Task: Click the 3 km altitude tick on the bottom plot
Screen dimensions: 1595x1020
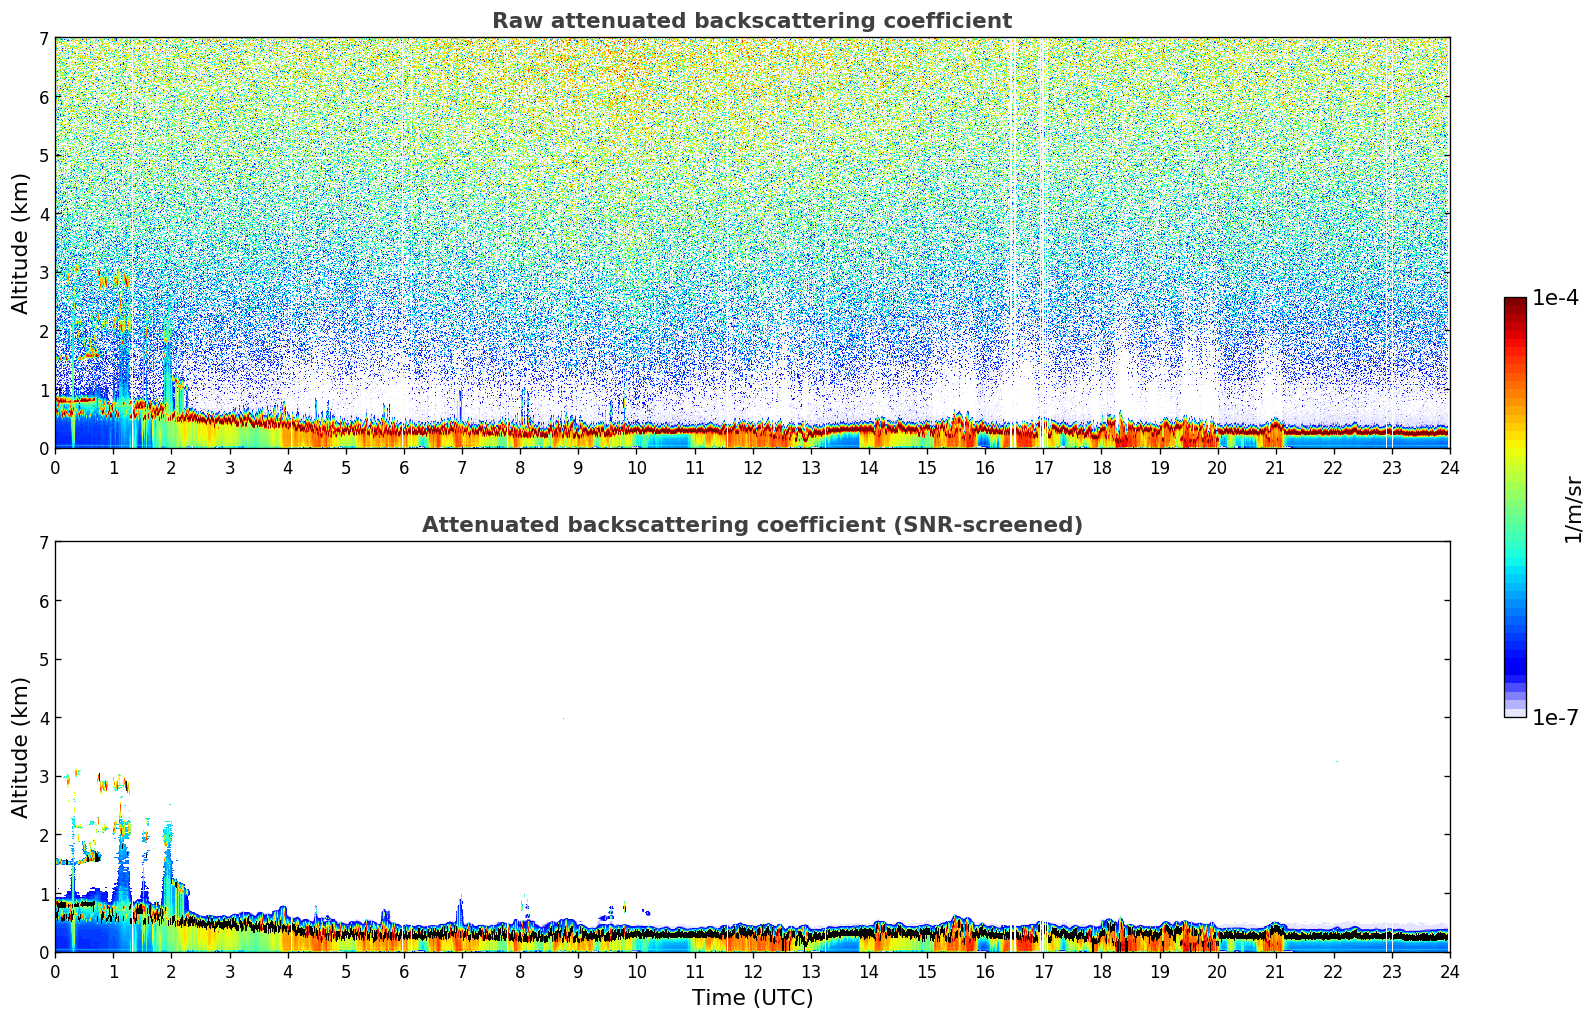Action: [43, 777]
